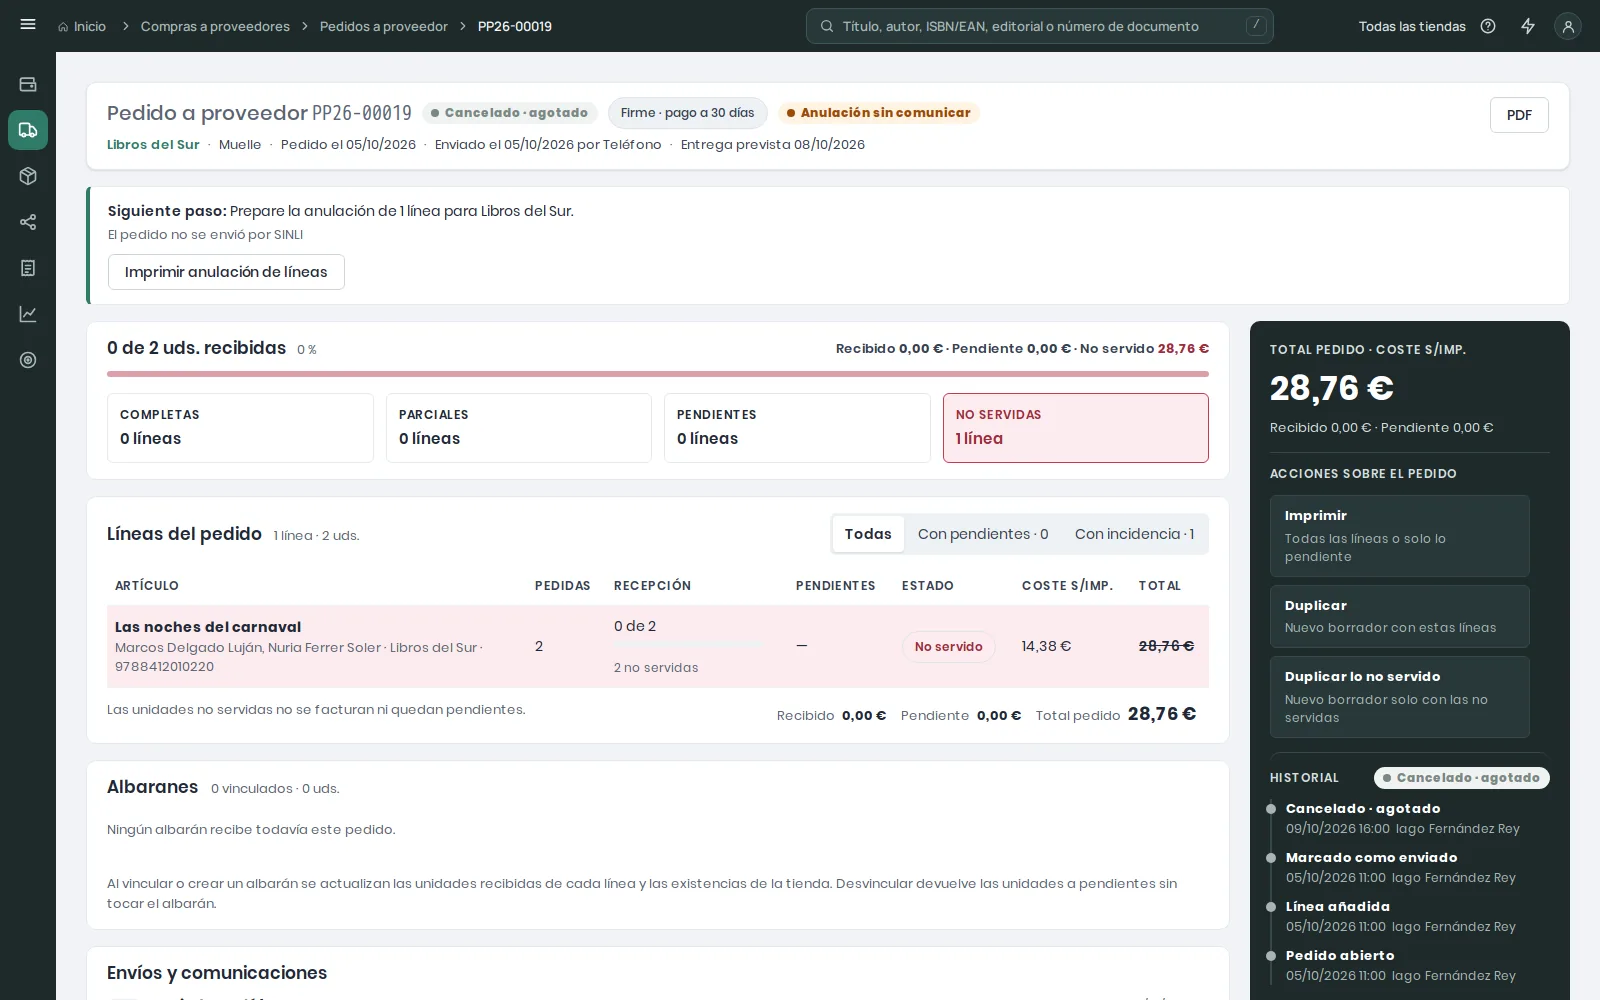Click the received units progress bar
This screenshot has width=1600, height=1000.
click(658, 374)
